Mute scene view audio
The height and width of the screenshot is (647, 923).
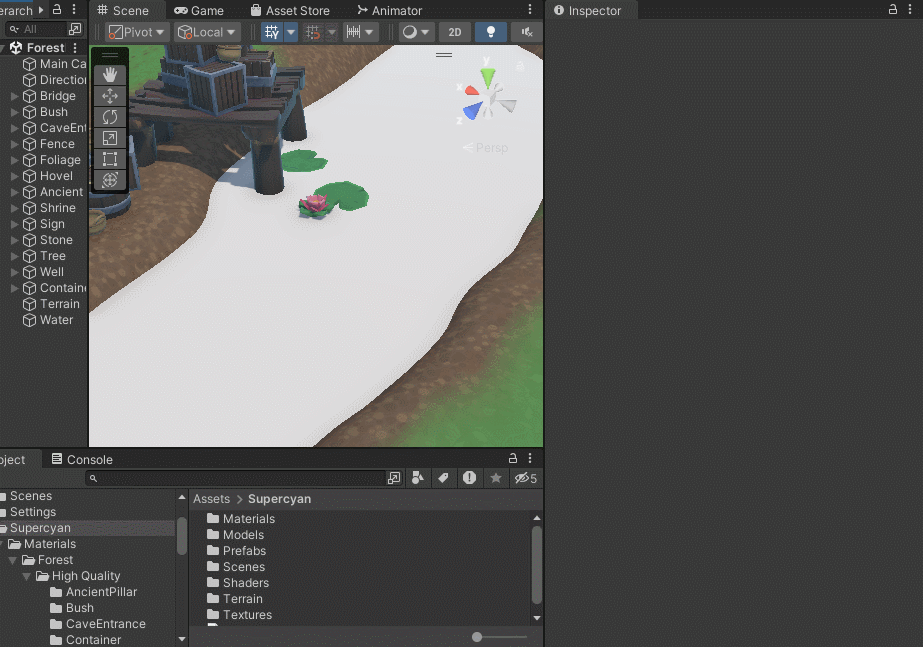(526, 31)
